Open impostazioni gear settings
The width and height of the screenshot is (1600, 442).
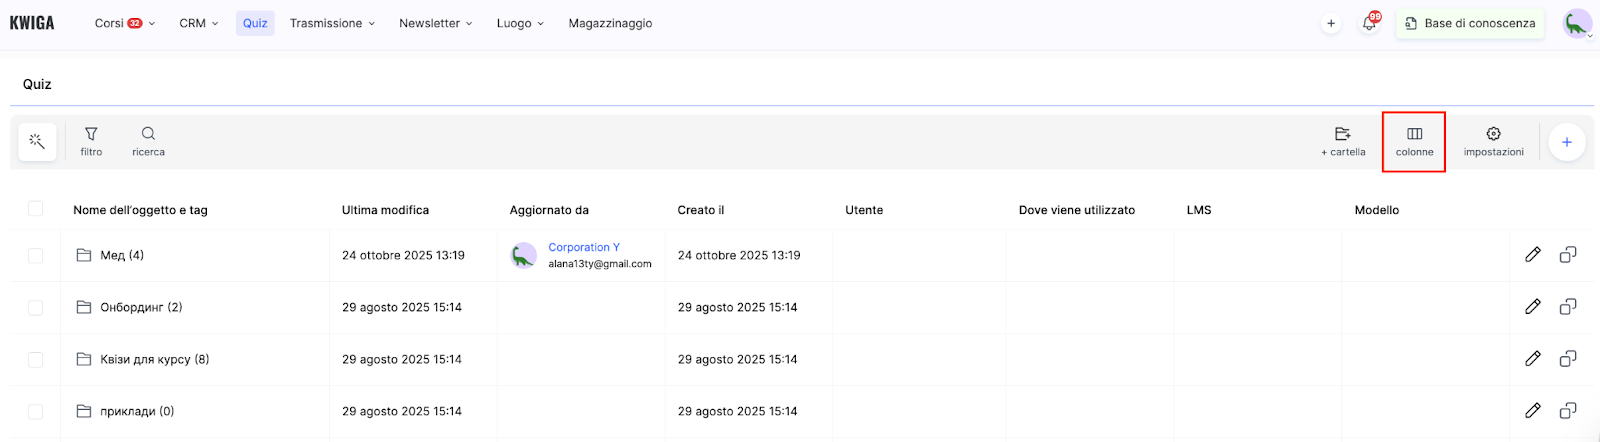click(1493, 142)
